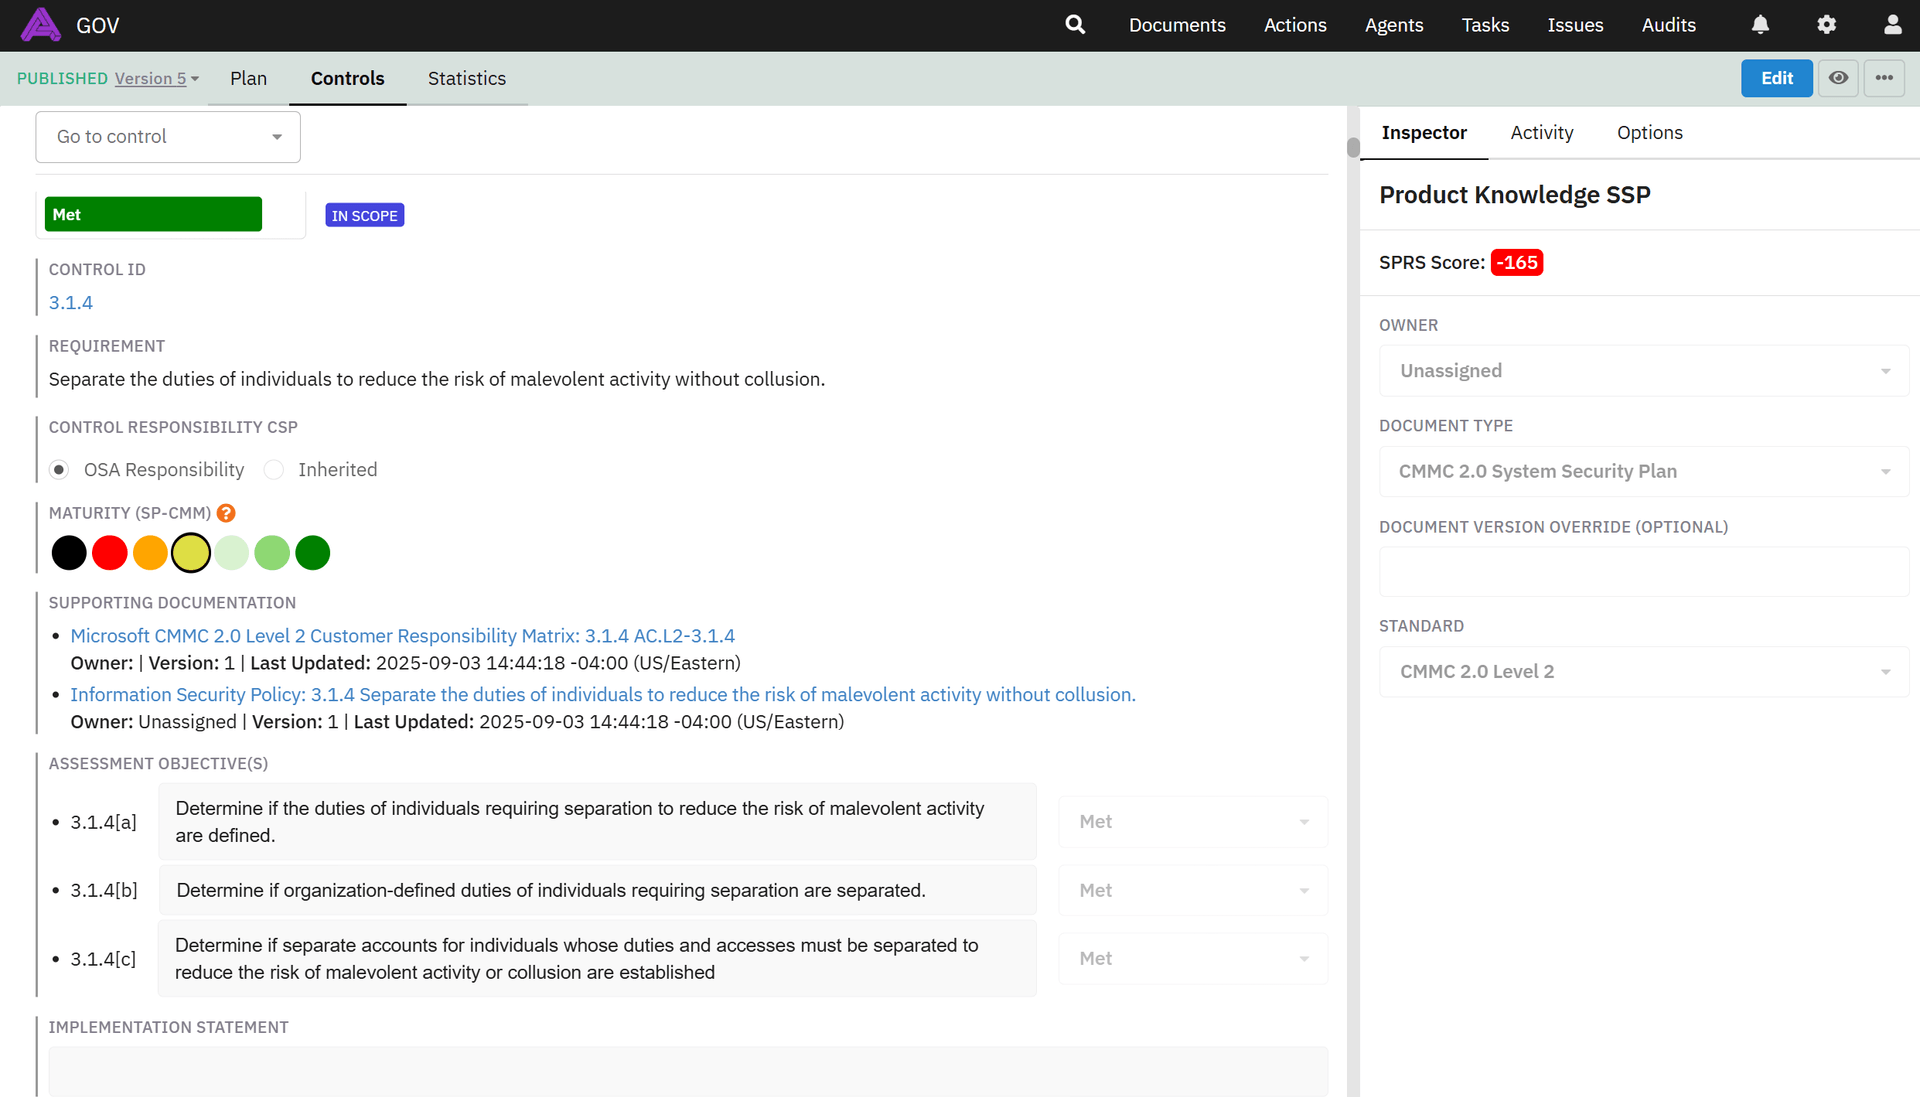The width and height of the screenshot is (1920, 1097).
Task: Click the blue Edit button
Action: tap(1776, 78)
